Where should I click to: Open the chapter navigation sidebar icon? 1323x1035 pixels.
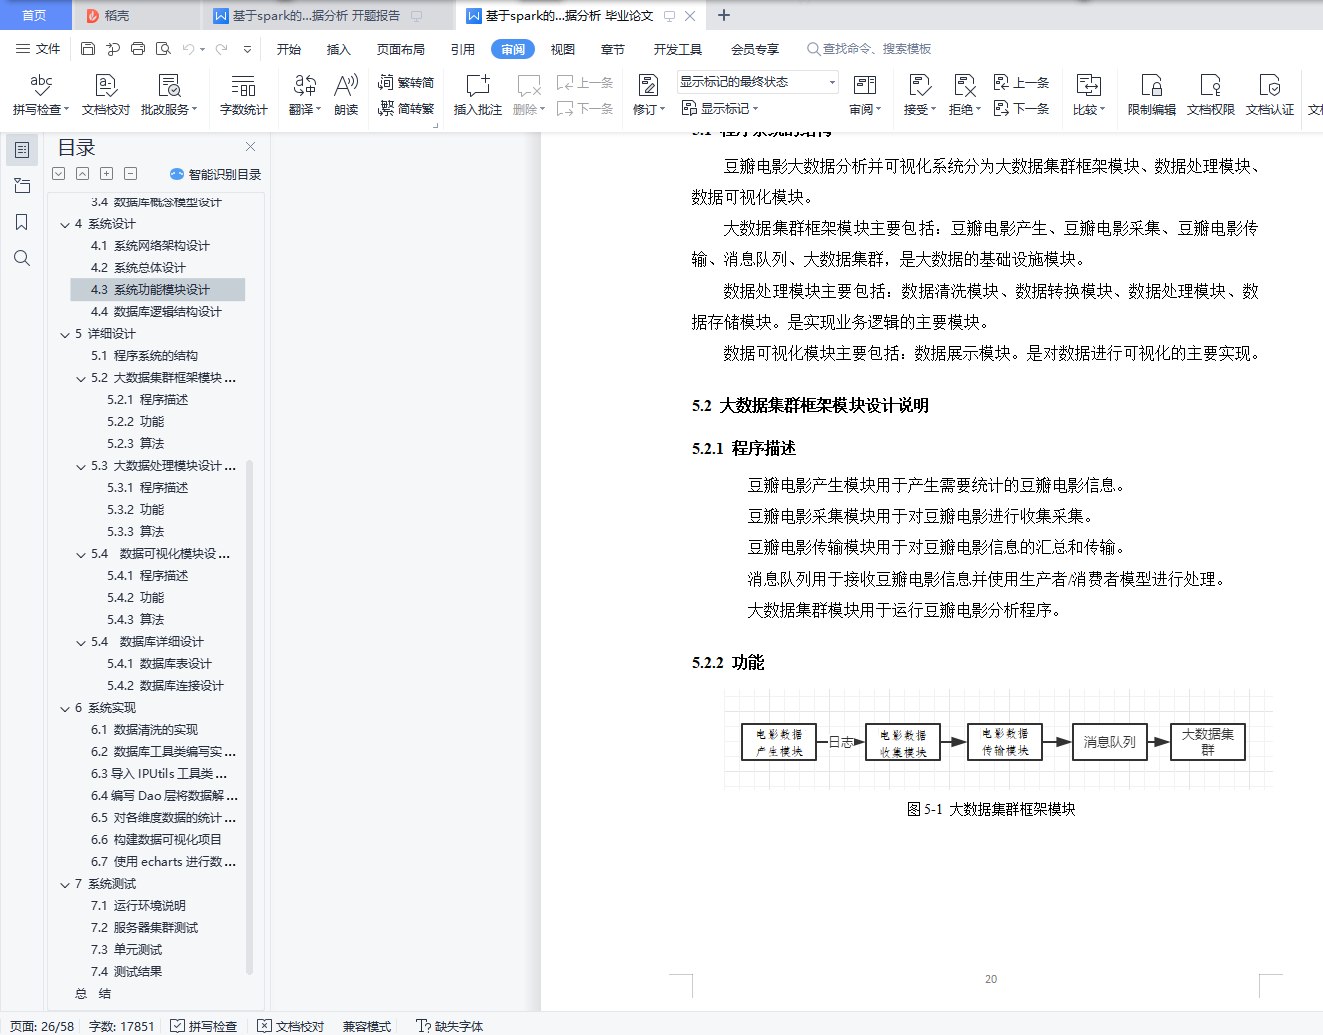tap(22, 186)
